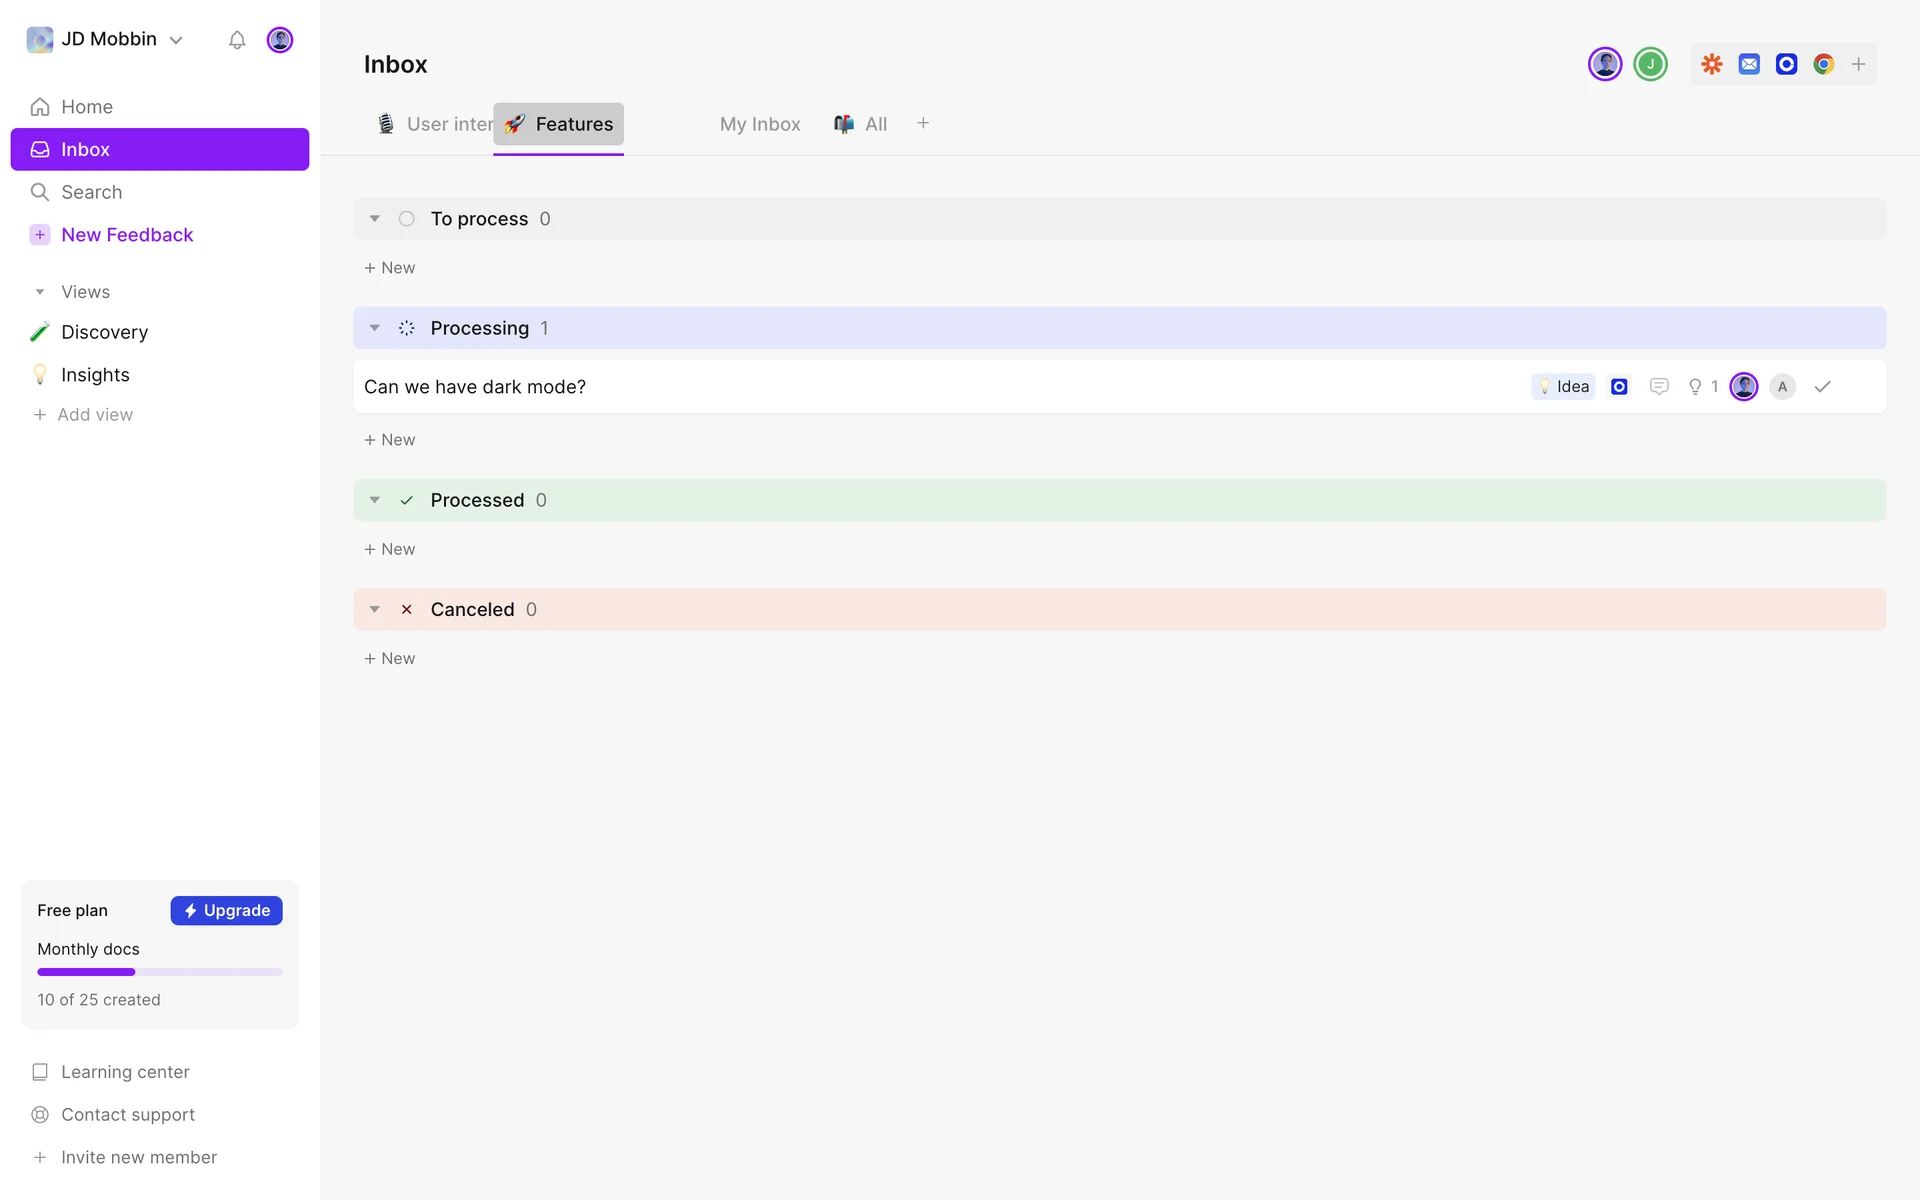Add a new integration with plus icon
The image size is (1920, 1200).
pyautogui.click(x=1859, y=64)
